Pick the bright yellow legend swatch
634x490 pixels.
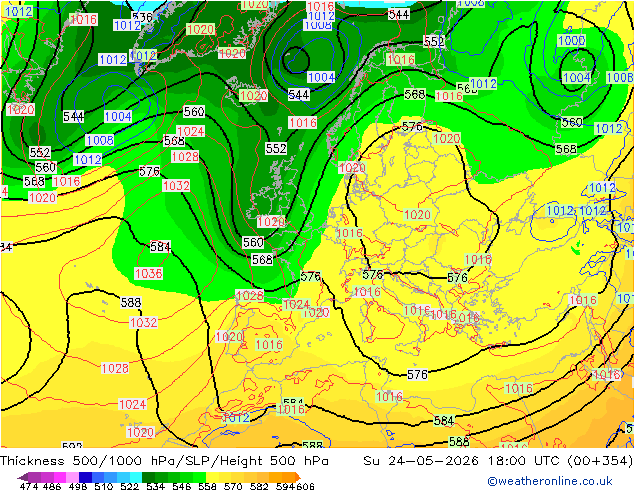(212, 477)
